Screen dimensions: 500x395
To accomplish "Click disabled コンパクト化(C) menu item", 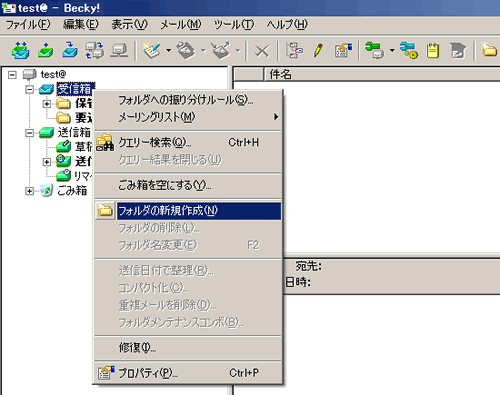I will pos(188,288).
